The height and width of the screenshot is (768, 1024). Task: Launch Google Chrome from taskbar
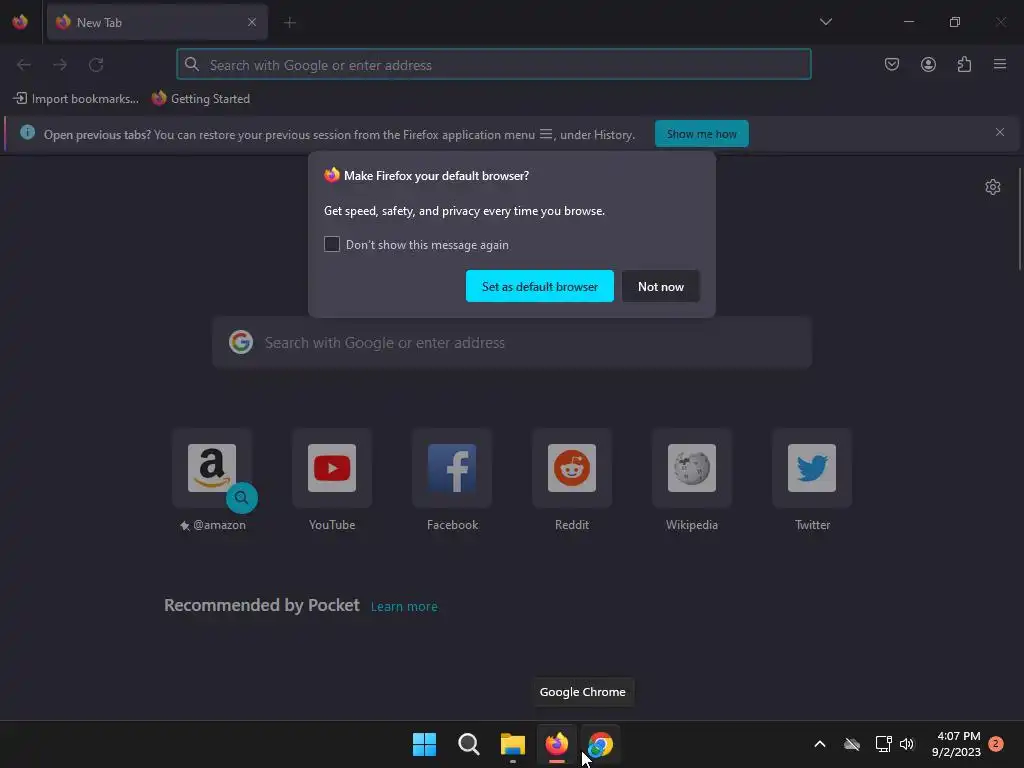tap(600, 744)
